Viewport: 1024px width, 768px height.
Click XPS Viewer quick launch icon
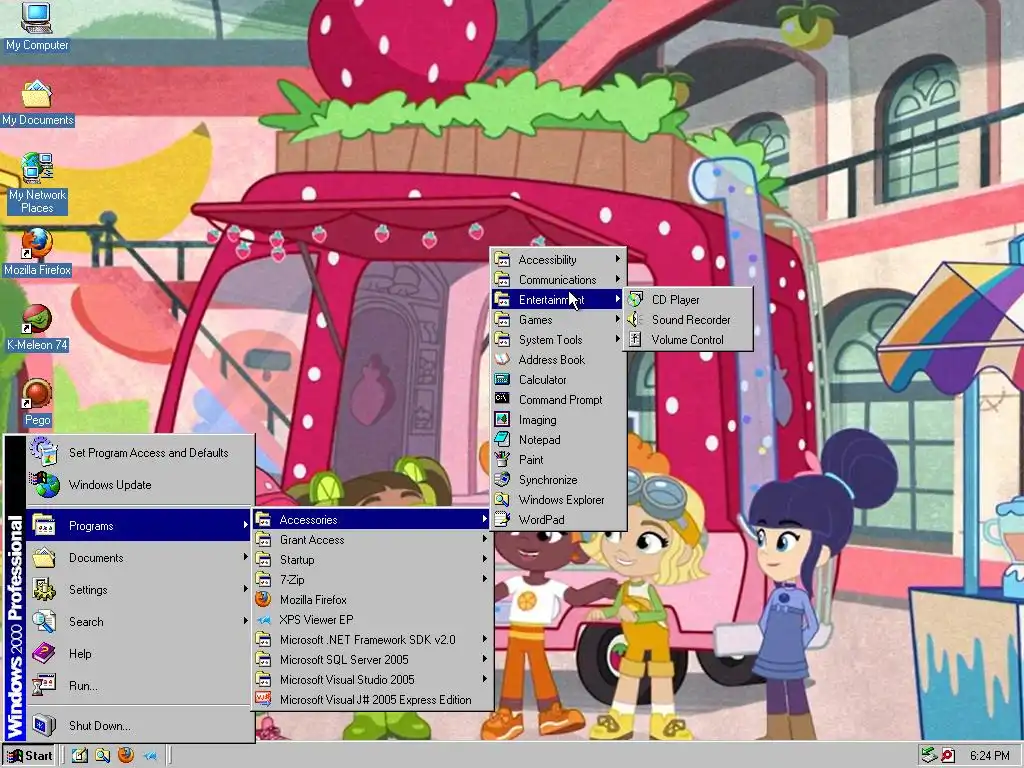point(150,756)
